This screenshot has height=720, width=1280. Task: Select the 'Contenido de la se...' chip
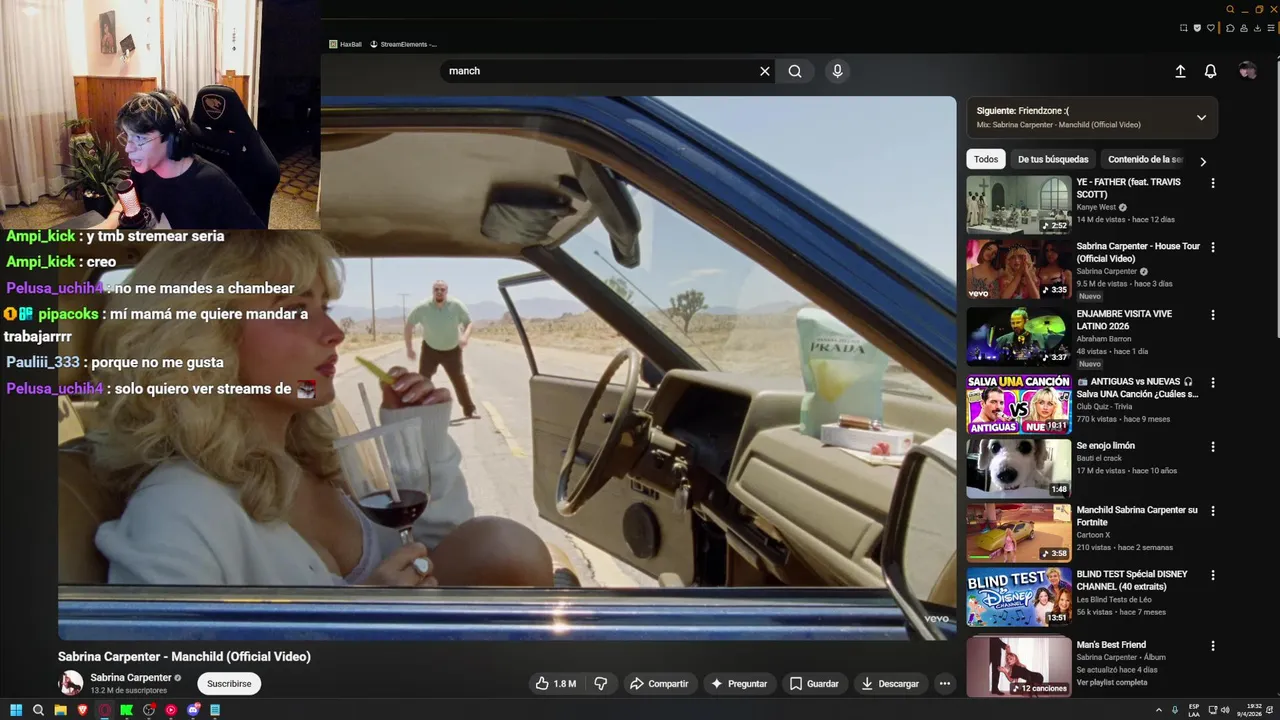1144,160
